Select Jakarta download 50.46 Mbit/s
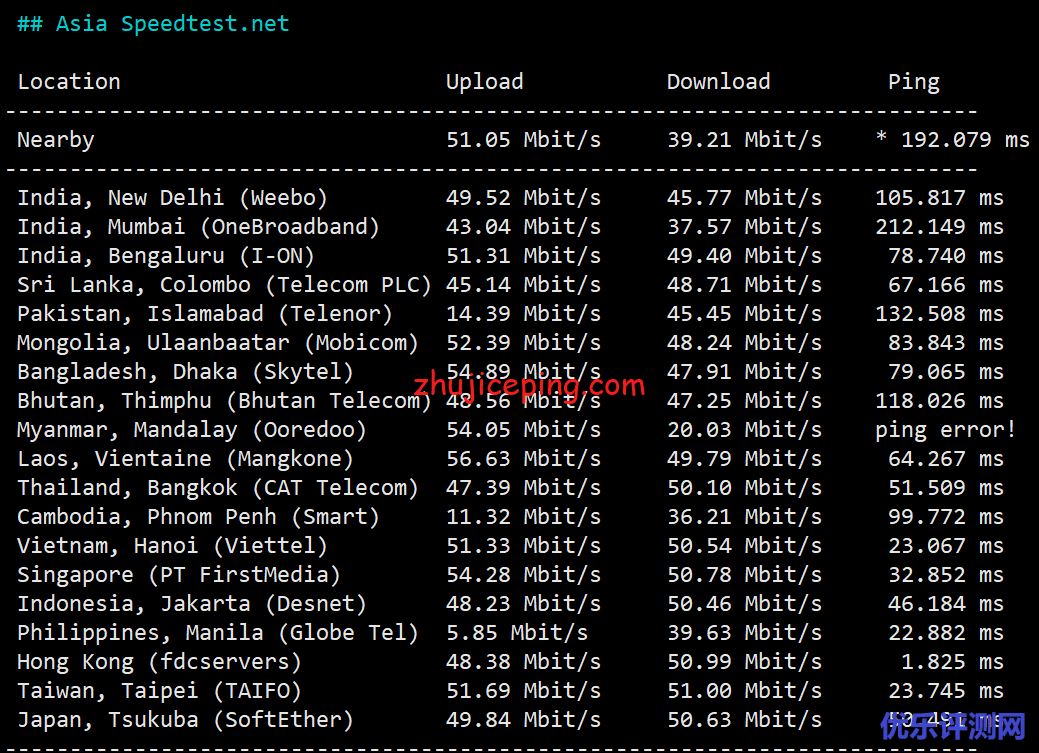Screen dimensions: 1039x753 point(744,604)
